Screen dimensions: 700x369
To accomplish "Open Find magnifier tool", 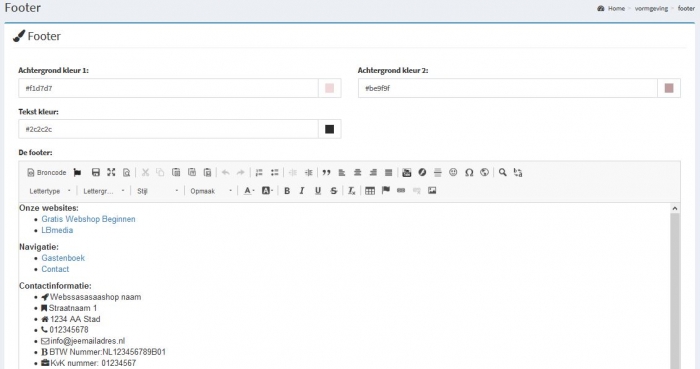I will [503, 172].
